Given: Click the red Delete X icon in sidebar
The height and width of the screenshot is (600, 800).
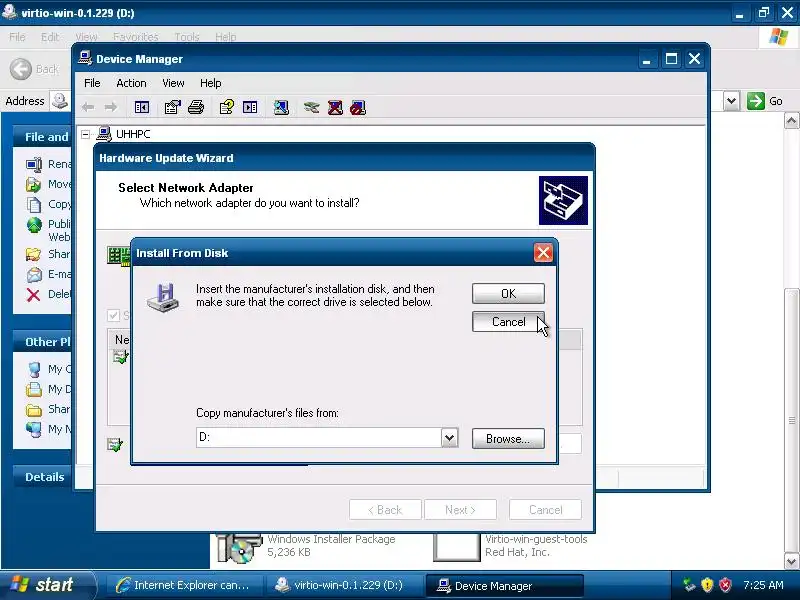Looking at the screenshot, I should (34, 295).
